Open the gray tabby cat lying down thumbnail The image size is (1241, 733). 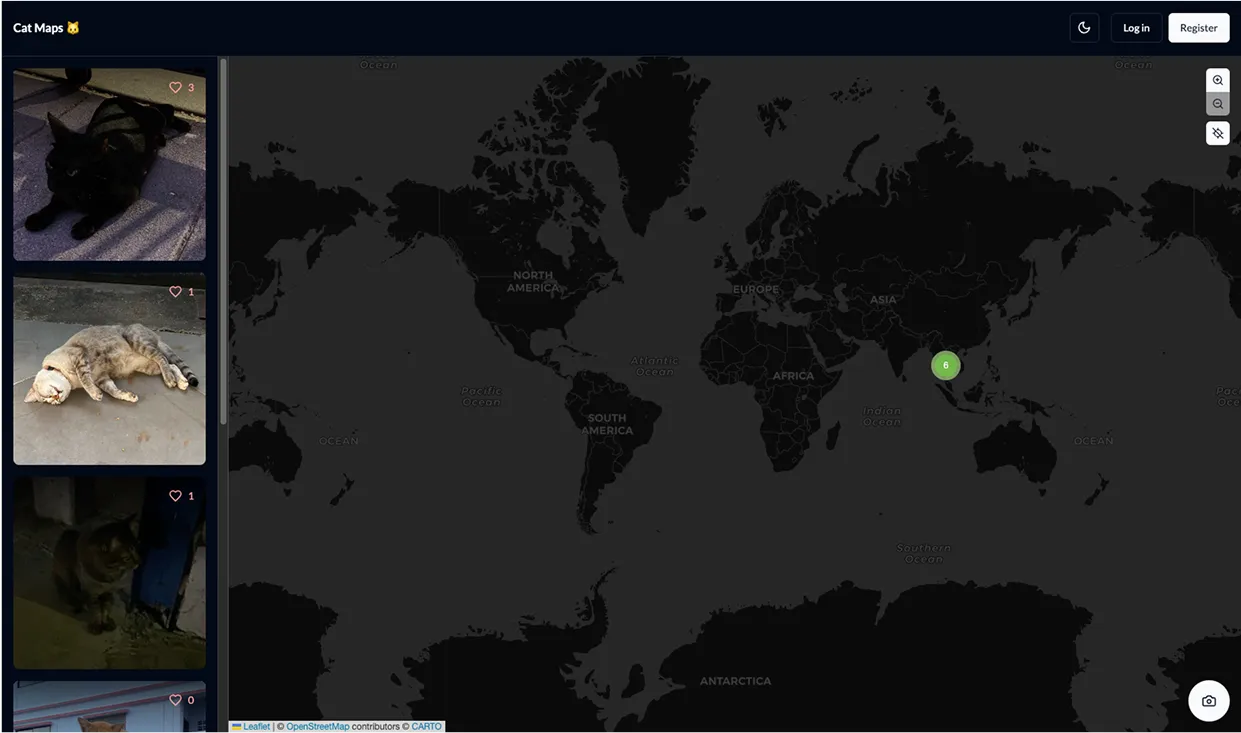109,369
